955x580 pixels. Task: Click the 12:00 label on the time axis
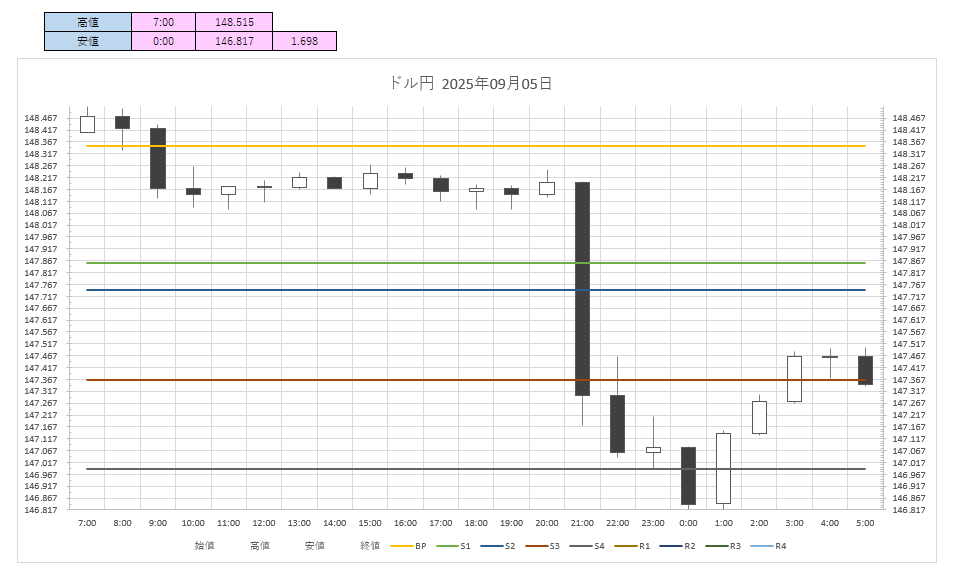click(264, 523)
